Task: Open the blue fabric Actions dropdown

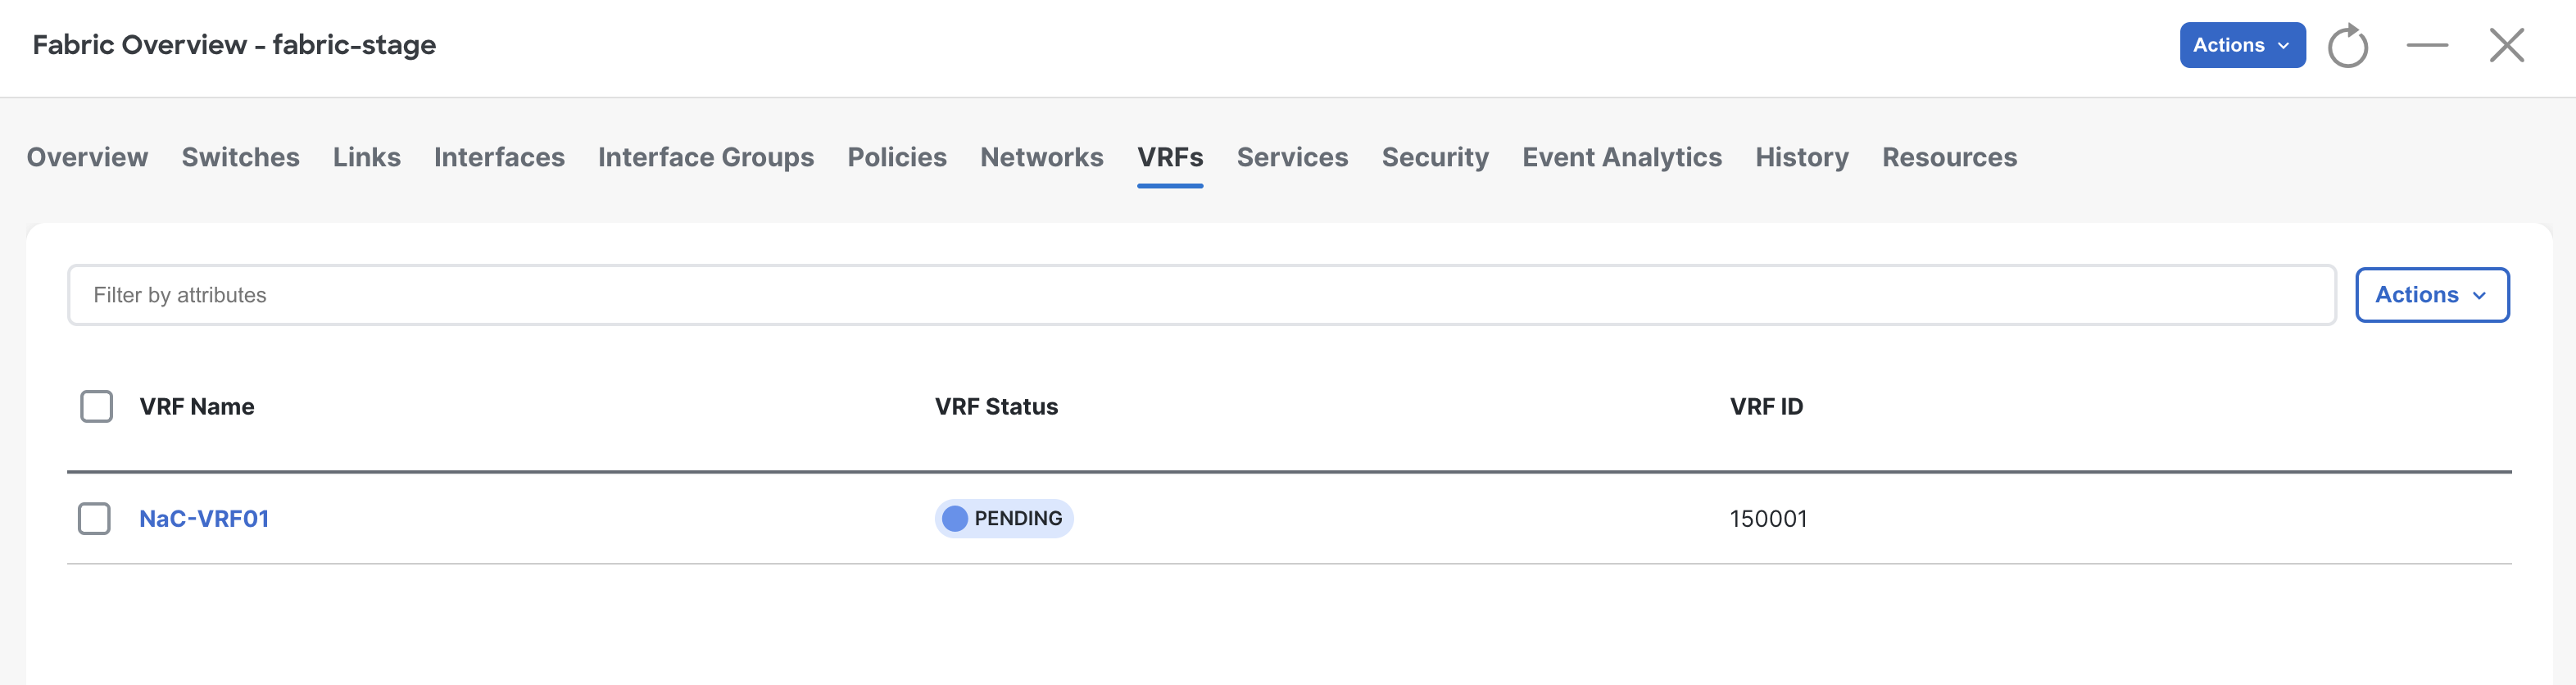Action: [2242, 45]
